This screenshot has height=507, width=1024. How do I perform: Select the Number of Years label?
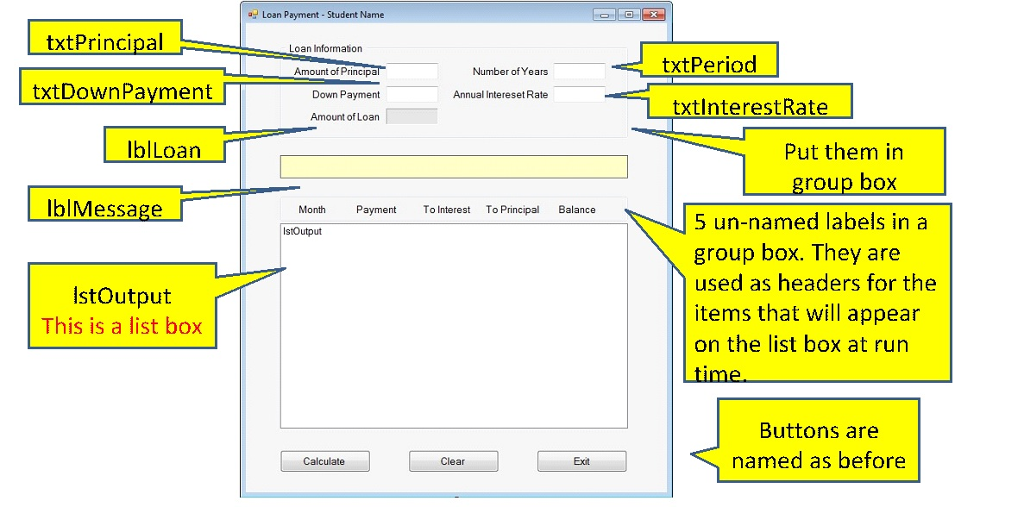[x=511, y=72]
